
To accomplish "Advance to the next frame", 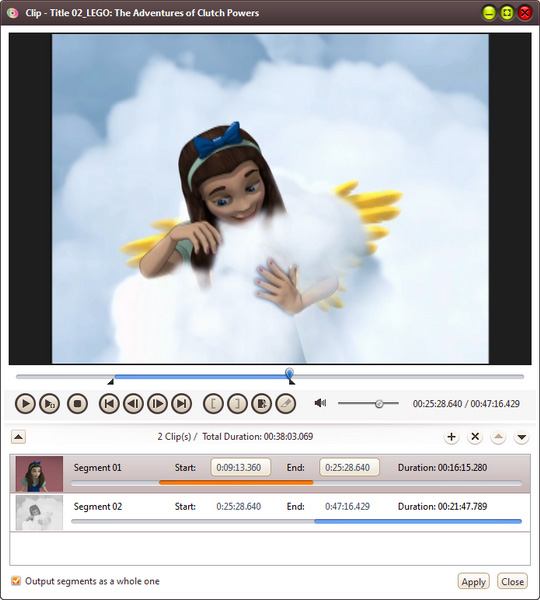I will [157, 403].
